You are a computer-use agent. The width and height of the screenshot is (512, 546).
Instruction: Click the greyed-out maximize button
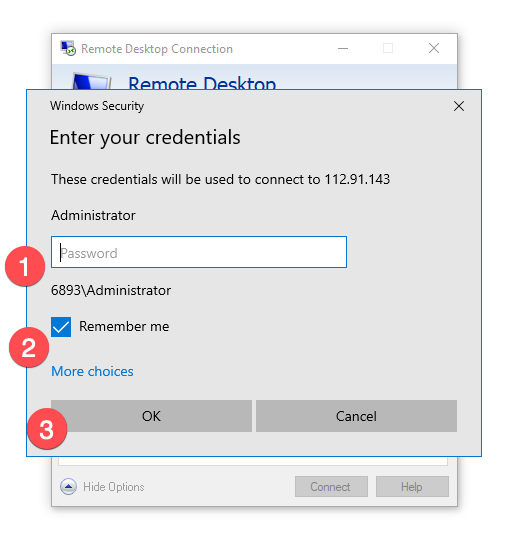coord(388,48)
